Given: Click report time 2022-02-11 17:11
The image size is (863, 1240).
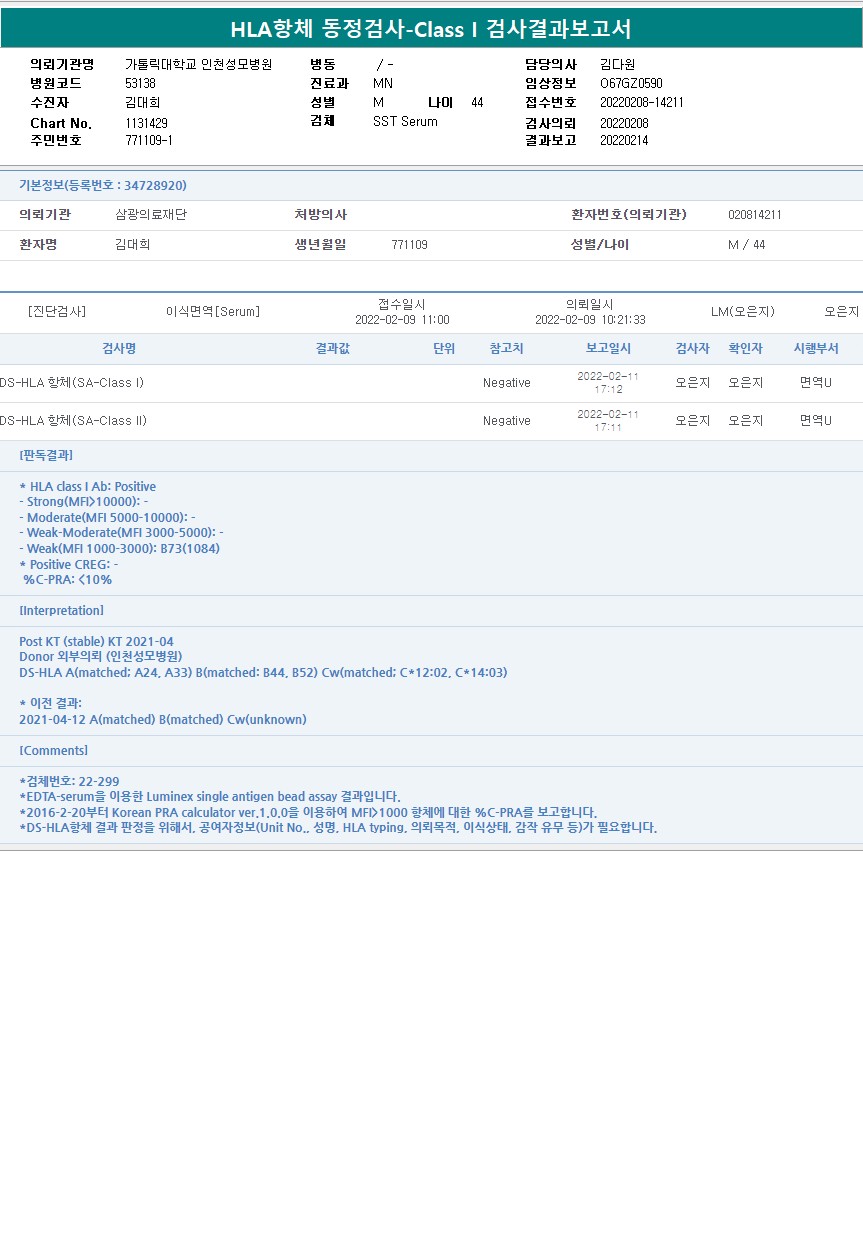Looking at the screenshot, I should 608,421.
